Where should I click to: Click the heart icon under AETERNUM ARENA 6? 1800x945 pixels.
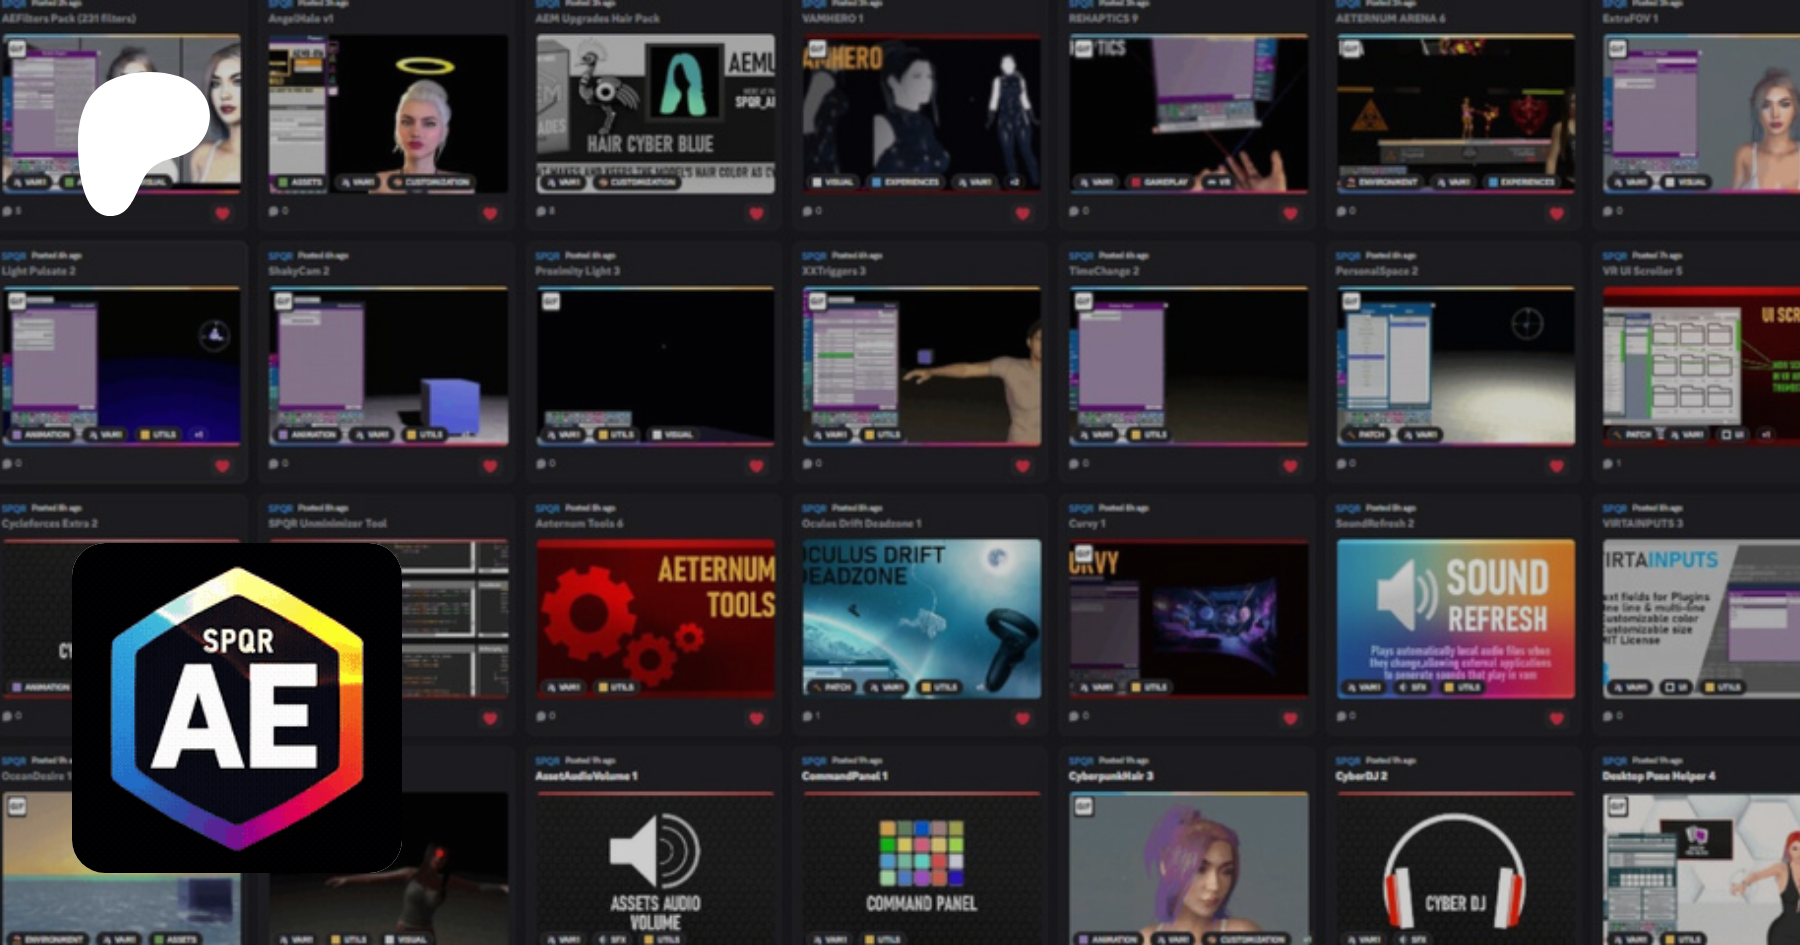pyautogui.click(x=1557, y=213)
